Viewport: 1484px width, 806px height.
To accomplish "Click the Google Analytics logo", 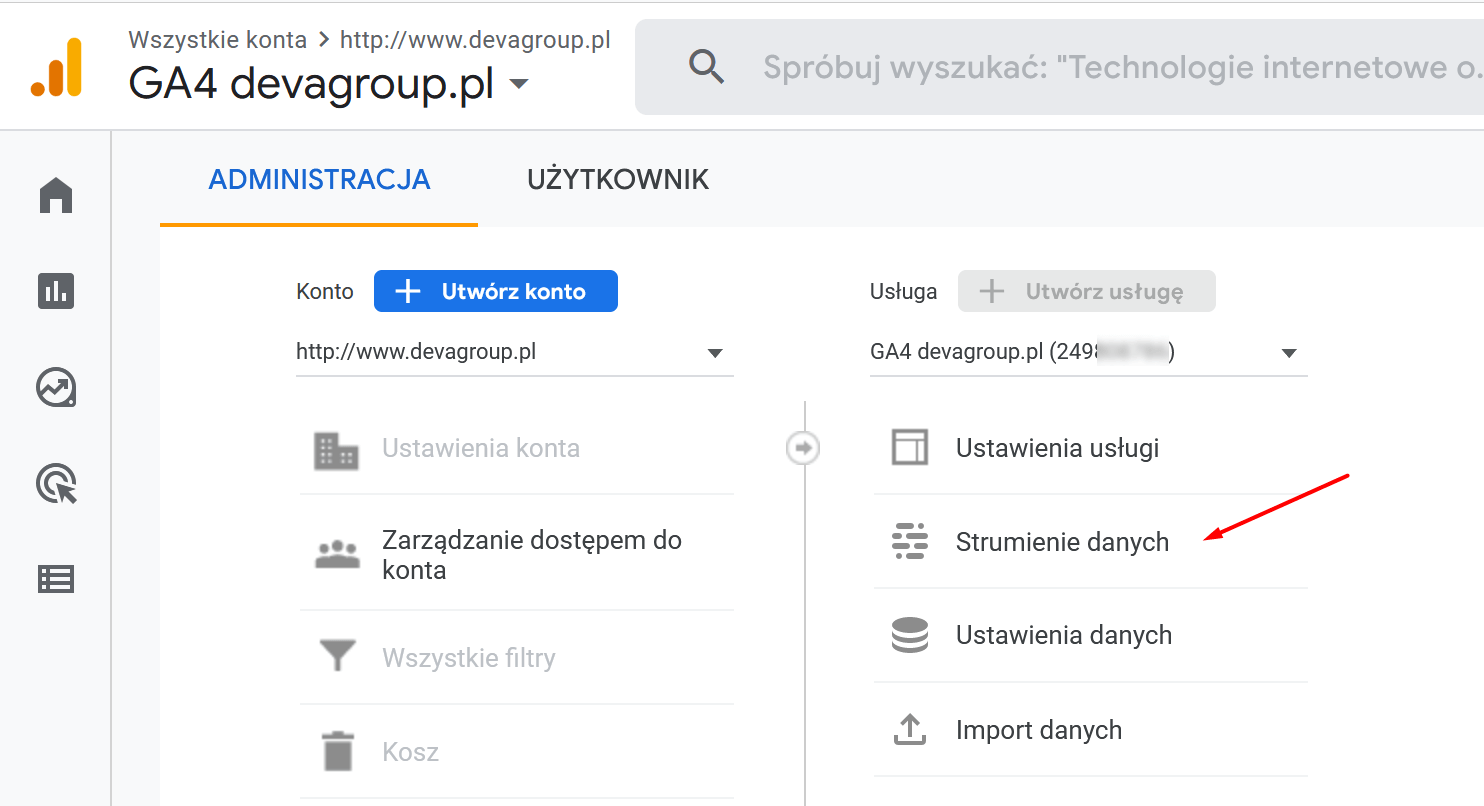I will [56, 67].
